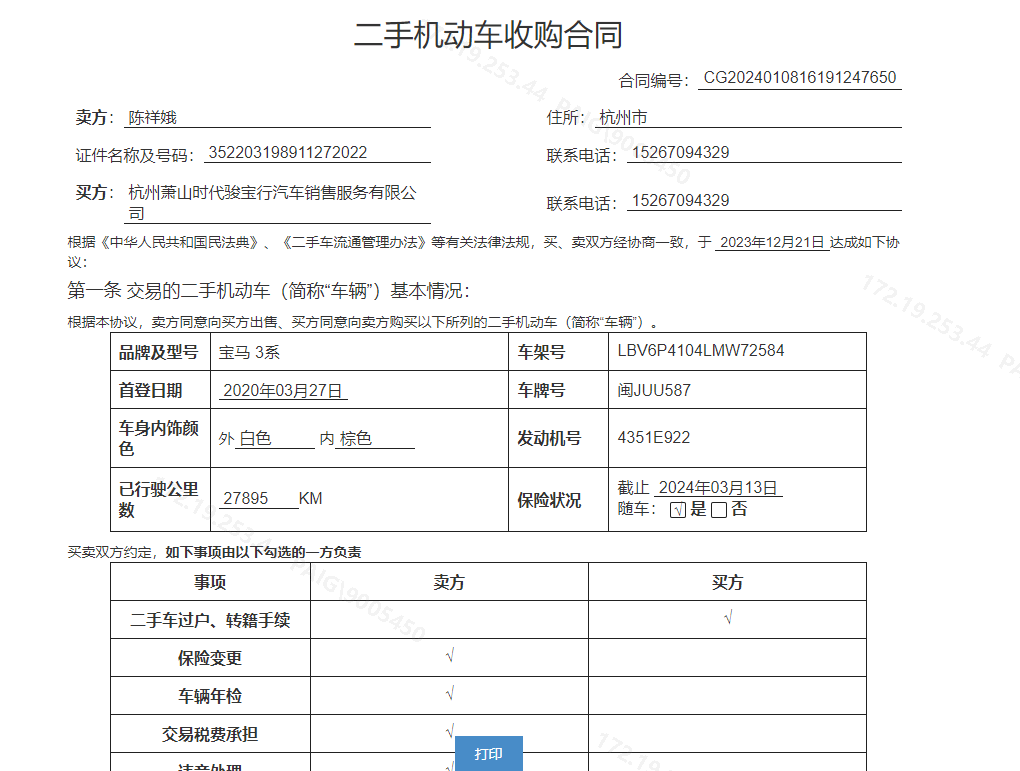The height and width of the screenshot is (771, 1020).
Task: Click the 证件名称及号码 label
Action: tap(135, 156)
